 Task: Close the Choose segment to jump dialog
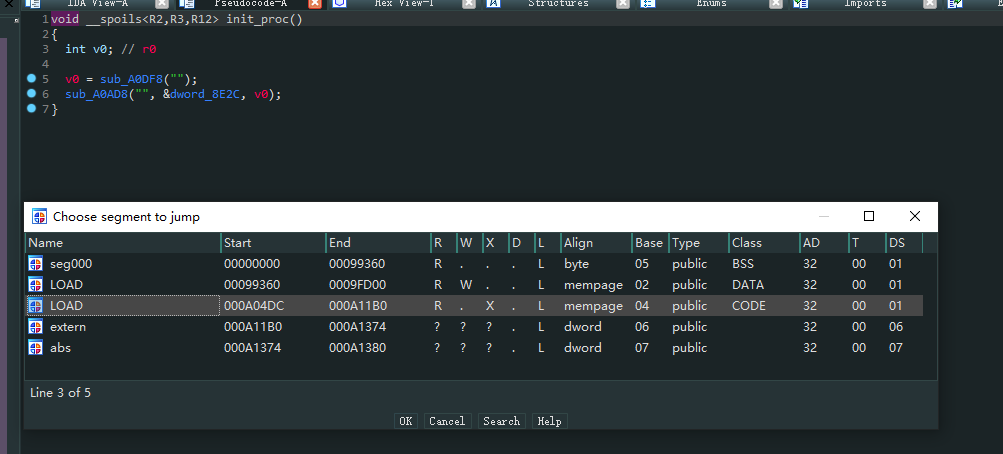point(915,216)
